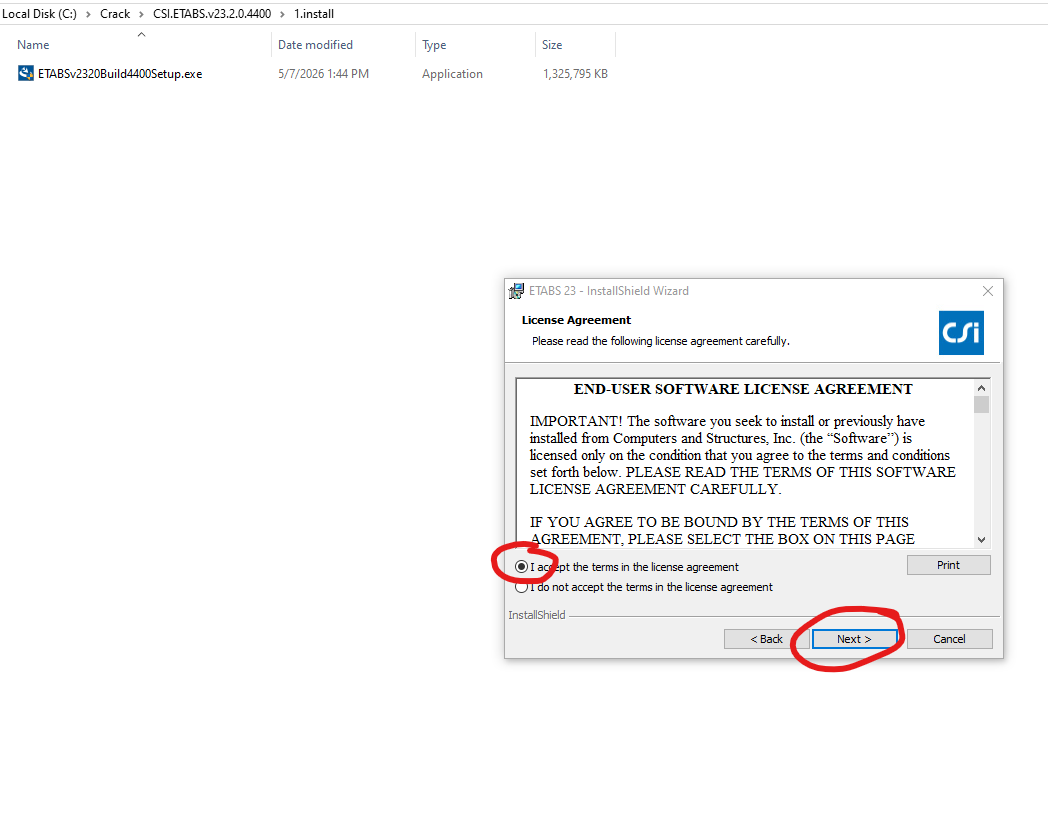The image size is (1048, 827).
Task: Click the '1,325,795 KB' size cell
Action: 575,74
